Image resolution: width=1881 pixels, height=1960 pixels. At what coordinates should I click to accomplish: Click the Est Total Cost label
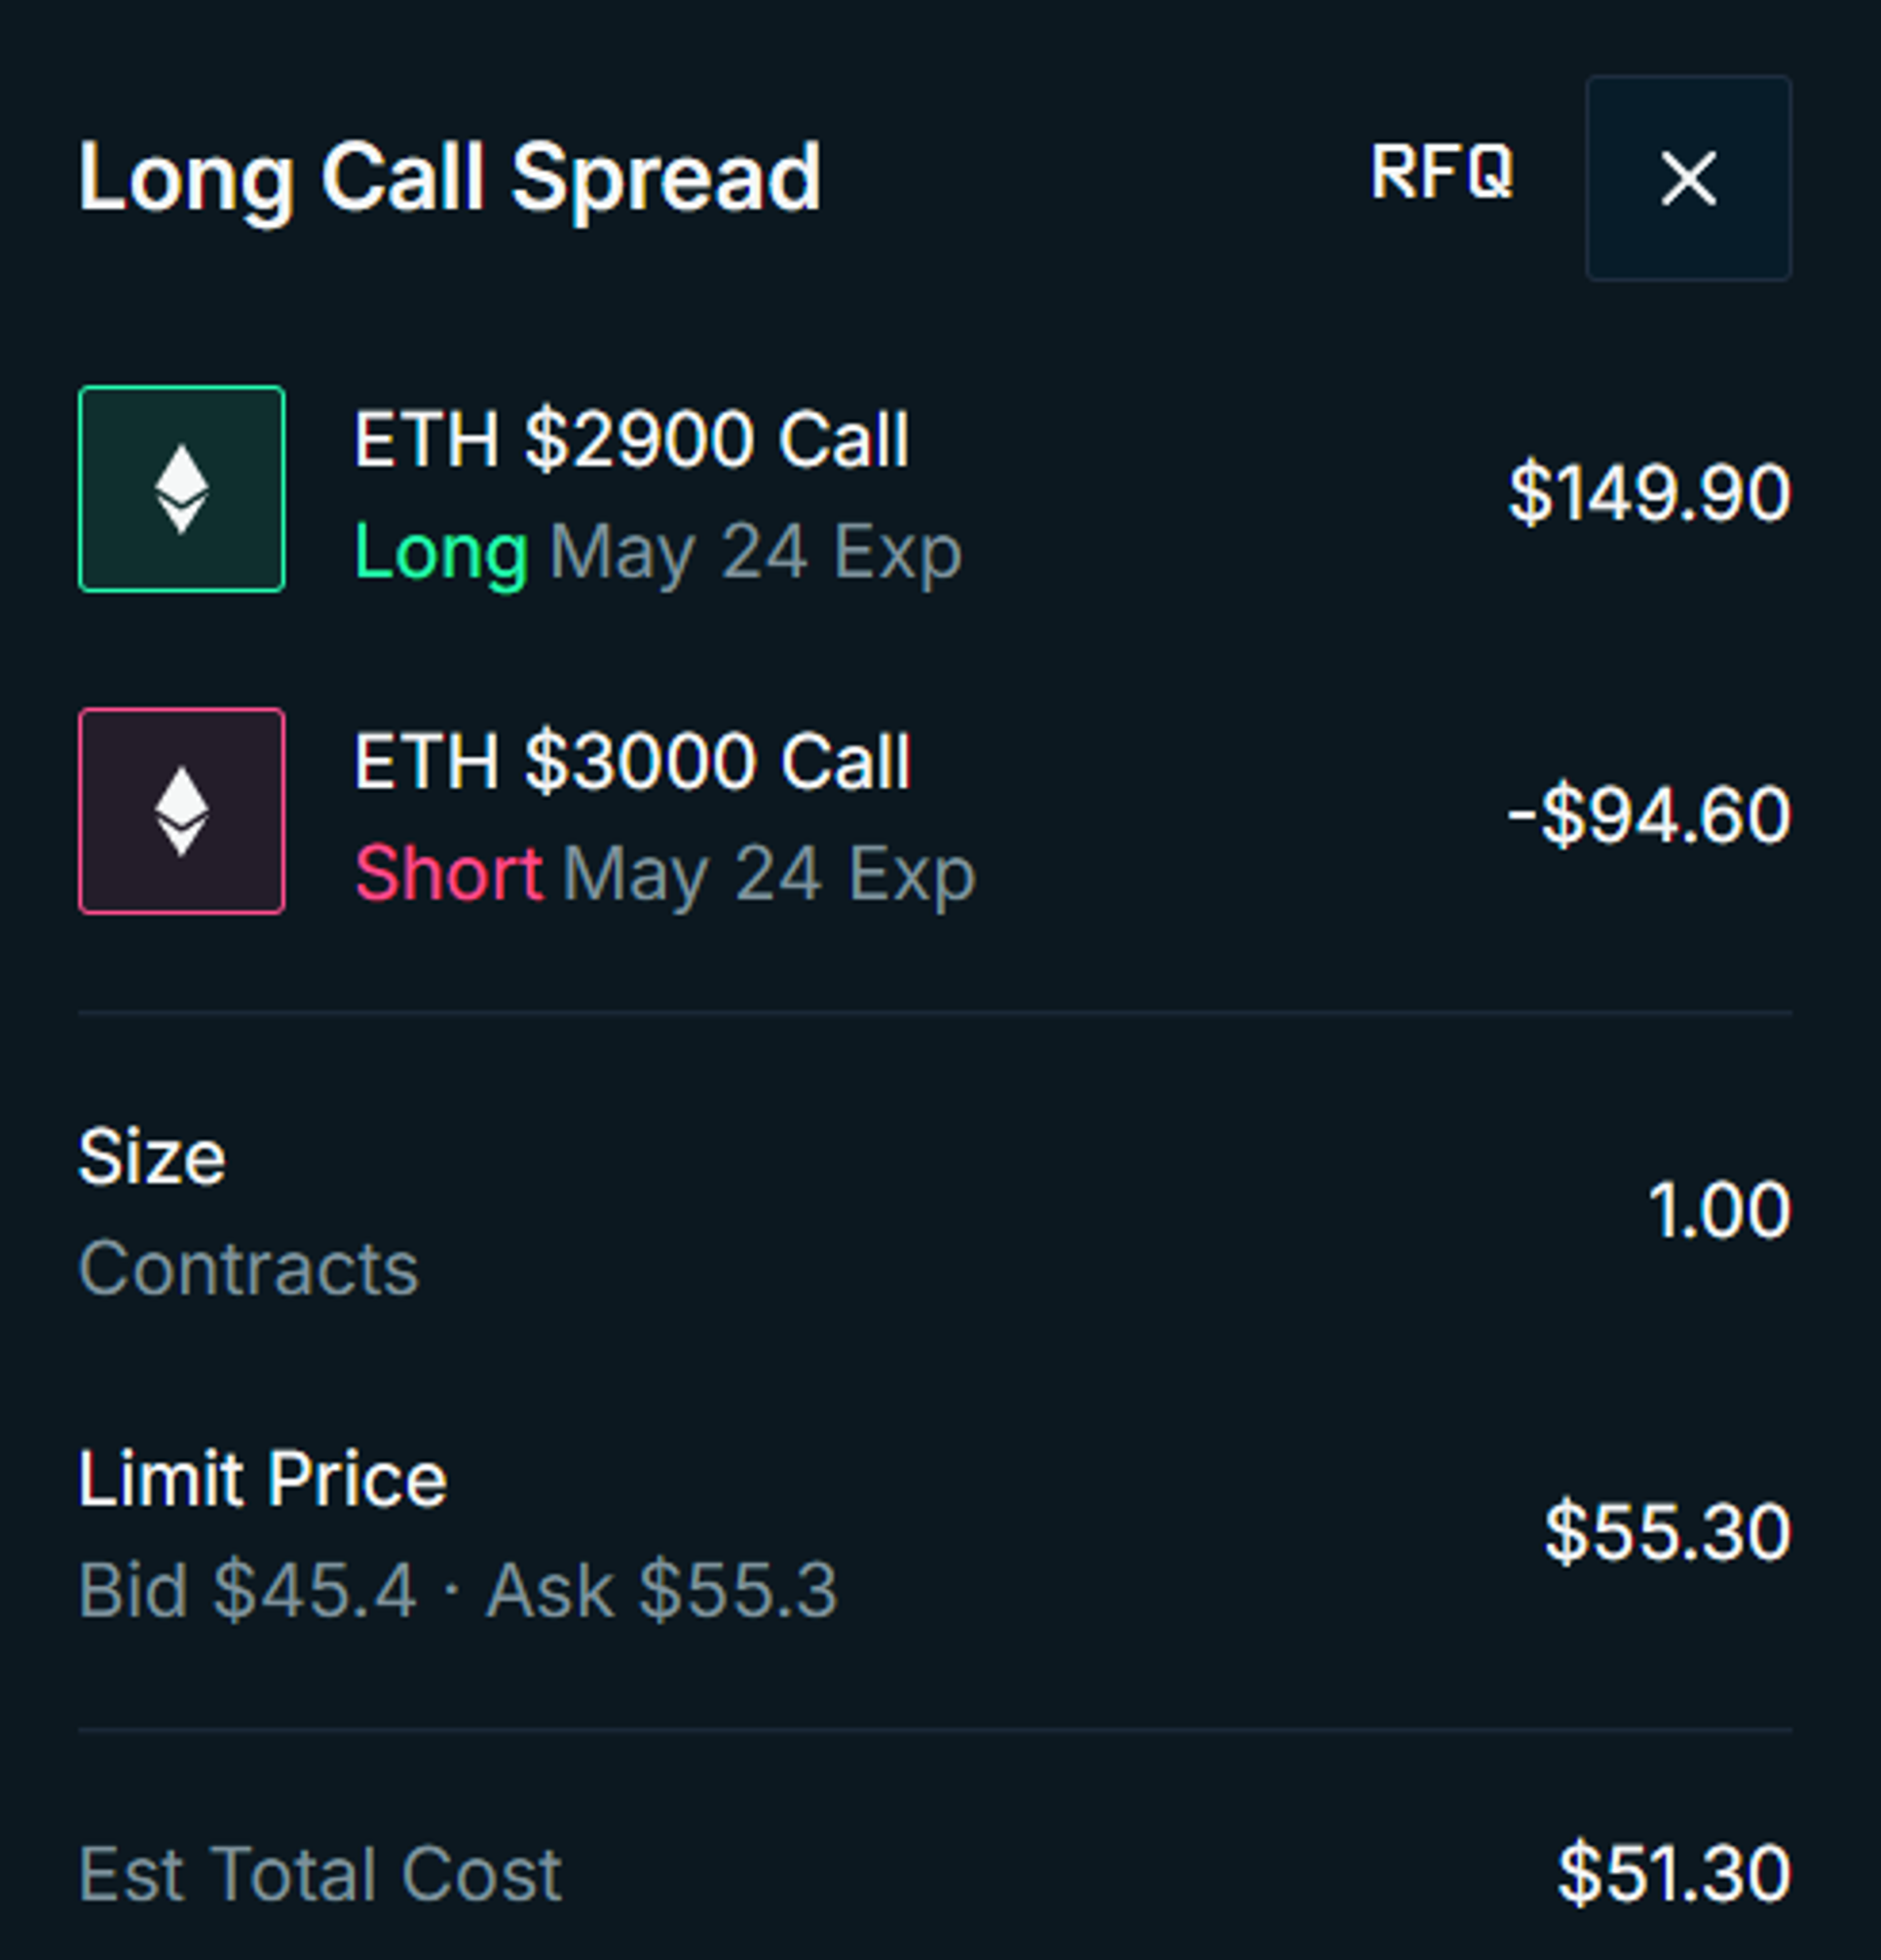click(320, 1873)
